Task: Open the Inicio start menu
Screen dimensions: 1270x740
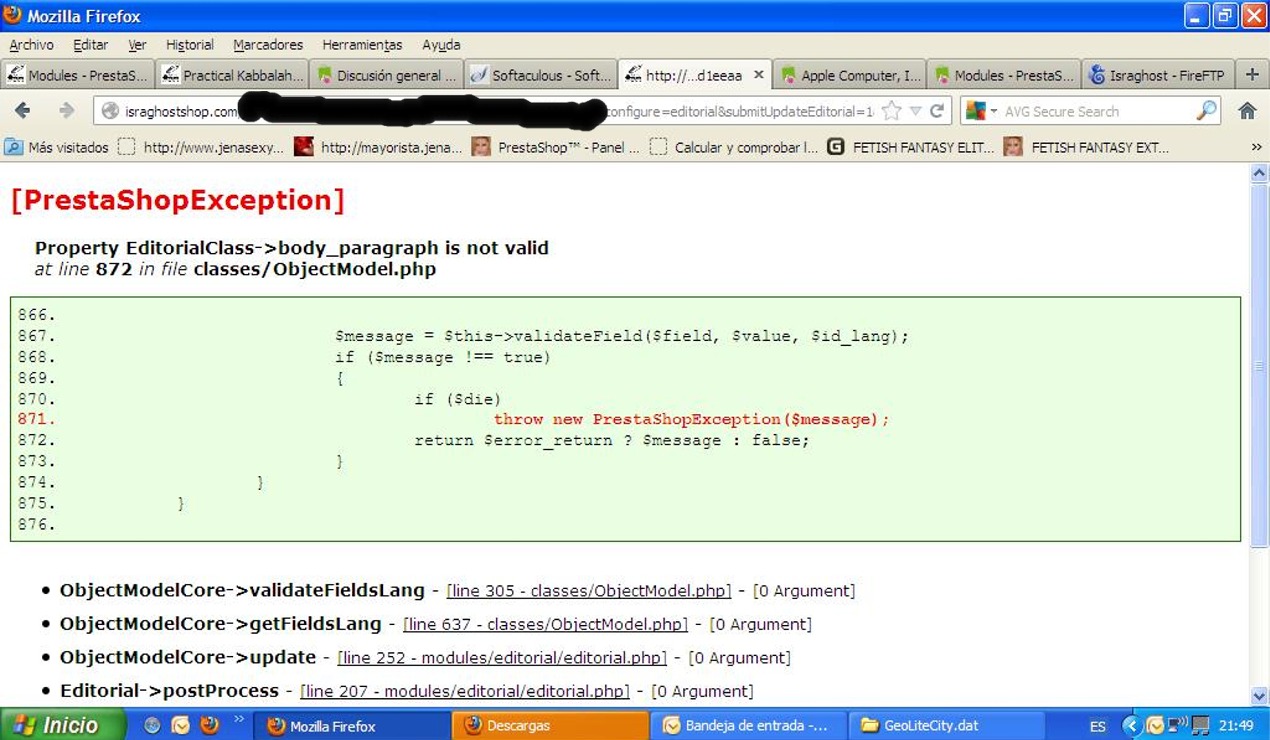Action: [63, 725]
